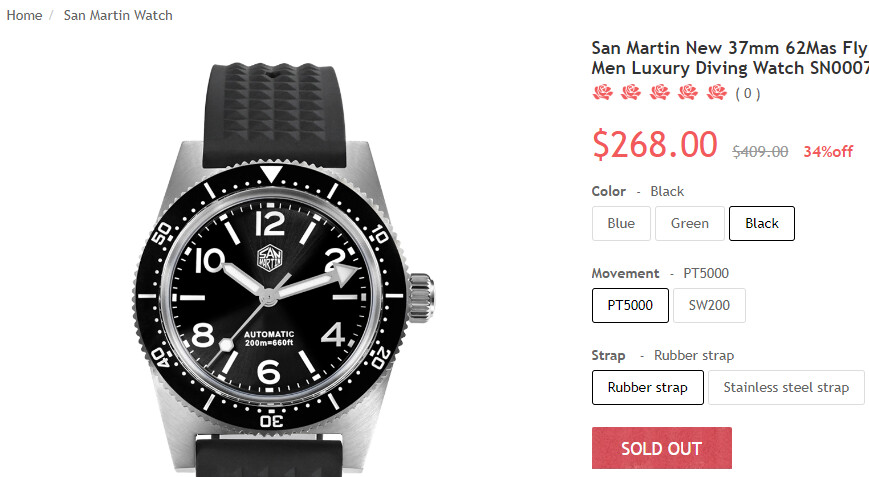The image size is (869, 477).
Task: Open the (0) review count
Action: pyautogui.click(x=748, y=94)
